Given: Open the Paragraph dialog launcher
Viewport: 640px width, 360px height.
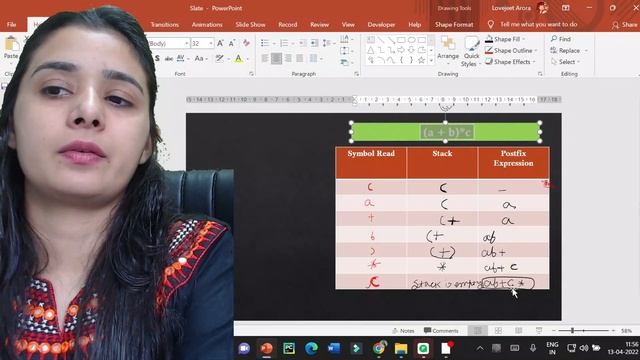Looking at the screenshot, I should pyautogui.click(x=356, y=74).
